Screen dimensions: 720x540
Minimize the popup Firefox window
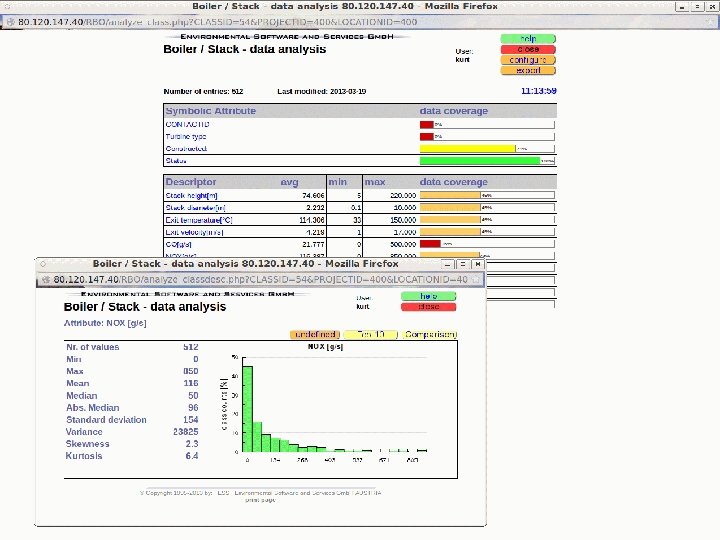pos(448,264)
